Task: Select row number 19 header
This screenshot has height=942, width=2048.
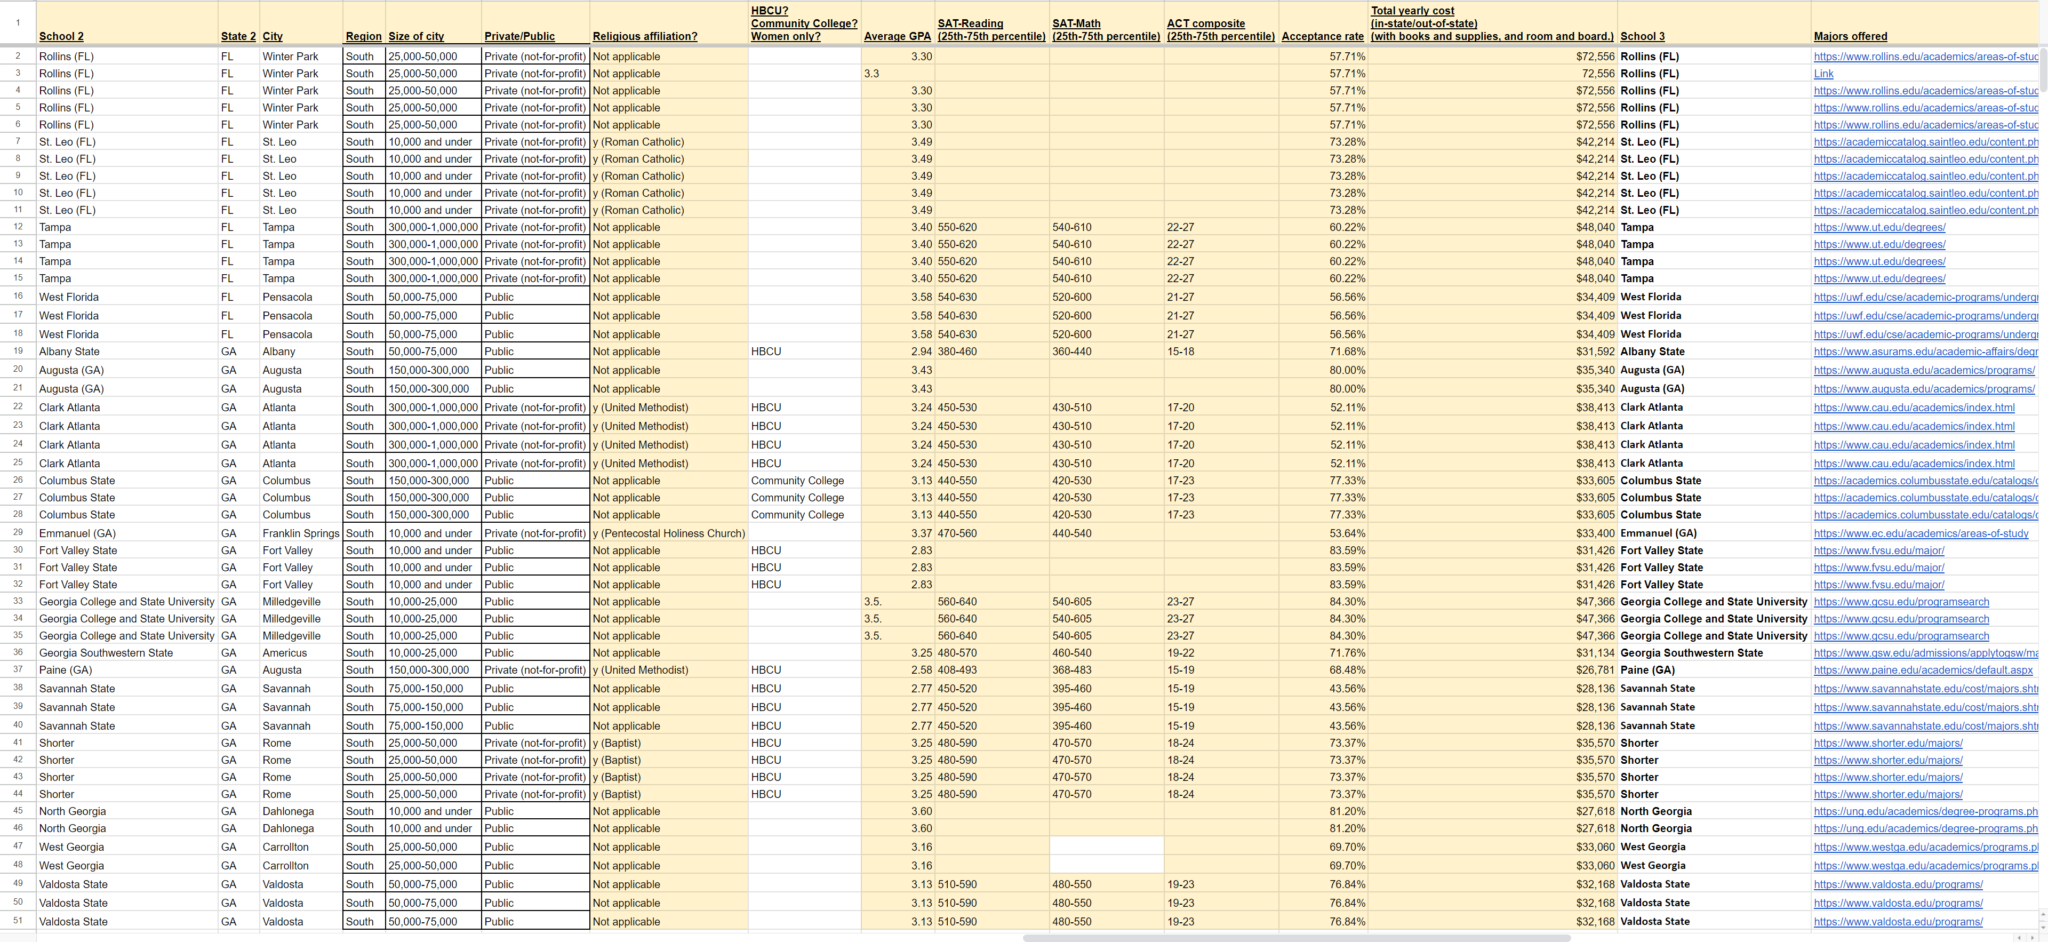Action: click(x=18, y=352)
